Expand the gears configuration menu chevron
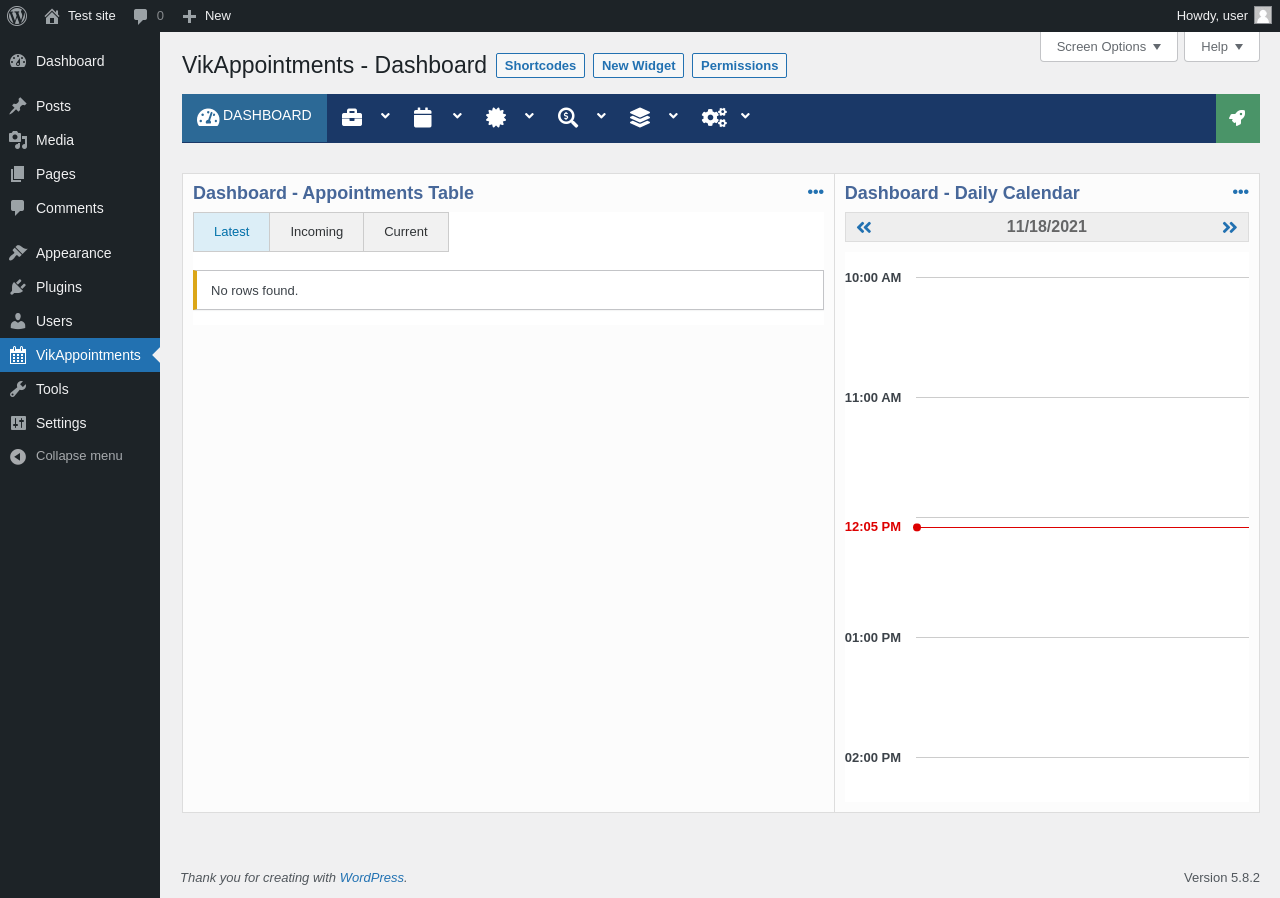Image resolution: width=1280 pixels, height=898 pixels. coord(745,116)
